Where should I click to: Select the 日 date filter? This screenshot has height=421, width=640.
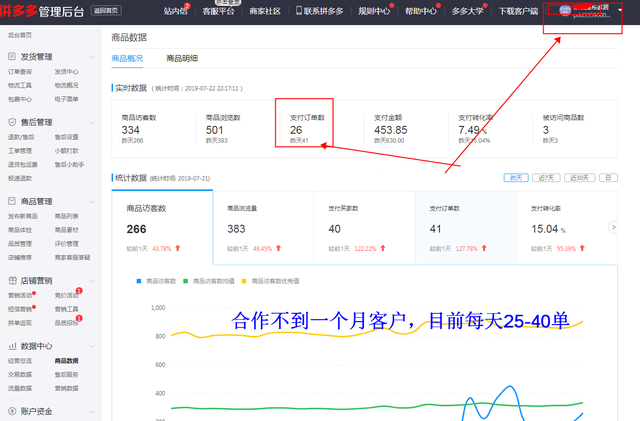608,178
